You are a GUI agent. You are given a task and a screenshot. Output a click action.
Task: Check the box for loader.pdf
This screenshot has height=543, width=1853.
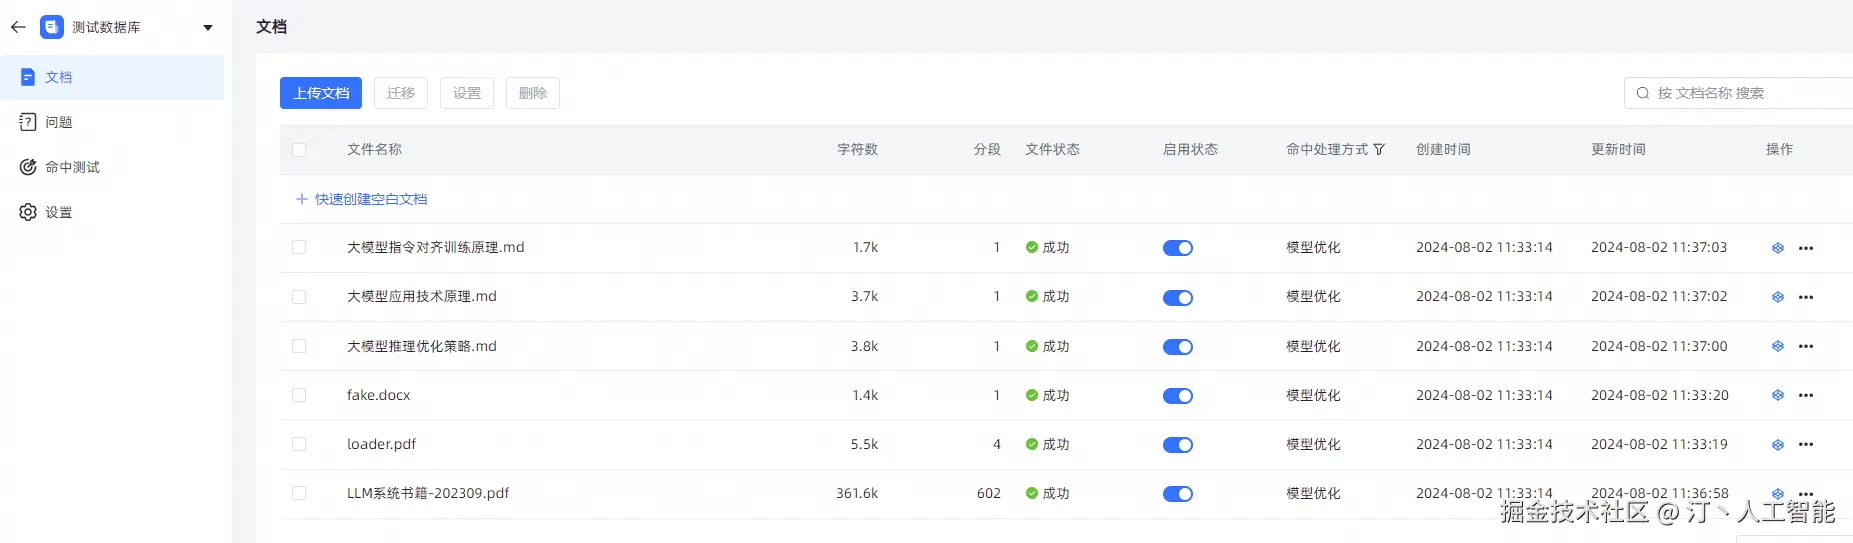click(x=299, y=444)
